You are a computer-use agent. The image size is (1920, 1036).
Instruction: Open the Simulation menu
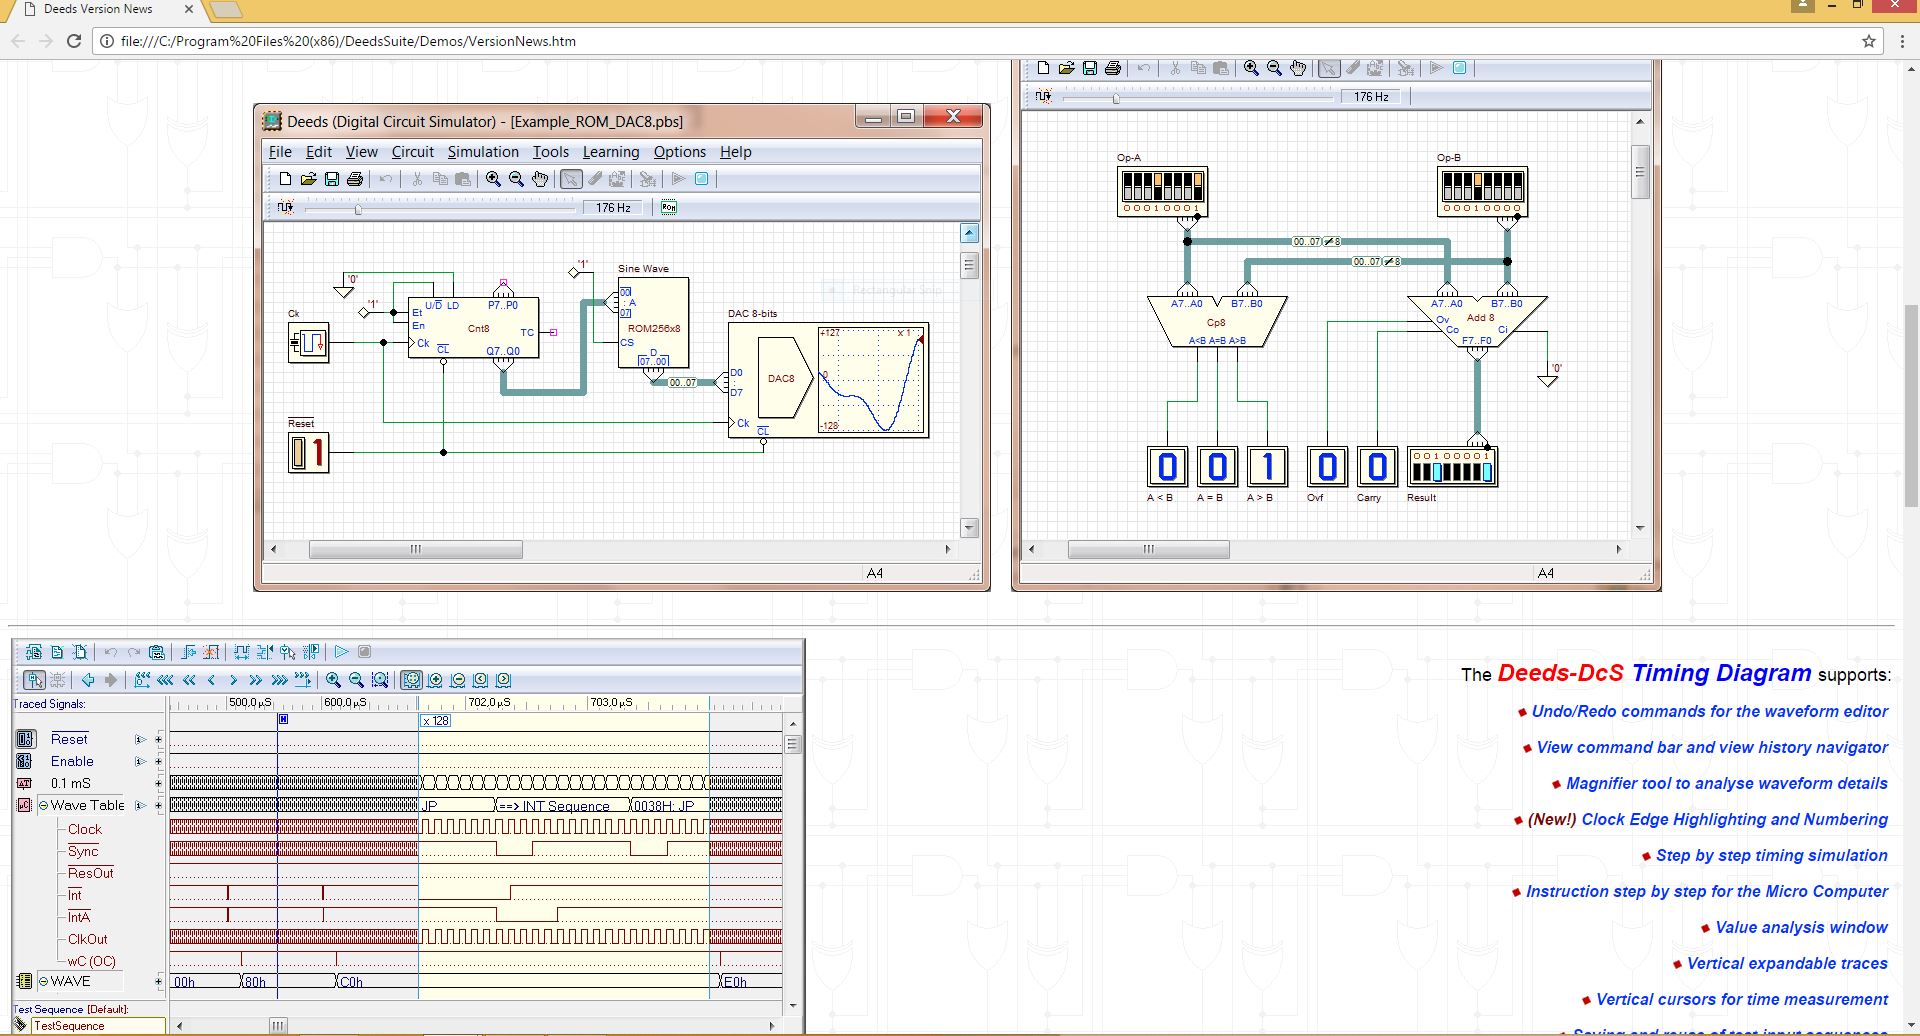pos(483,152)
